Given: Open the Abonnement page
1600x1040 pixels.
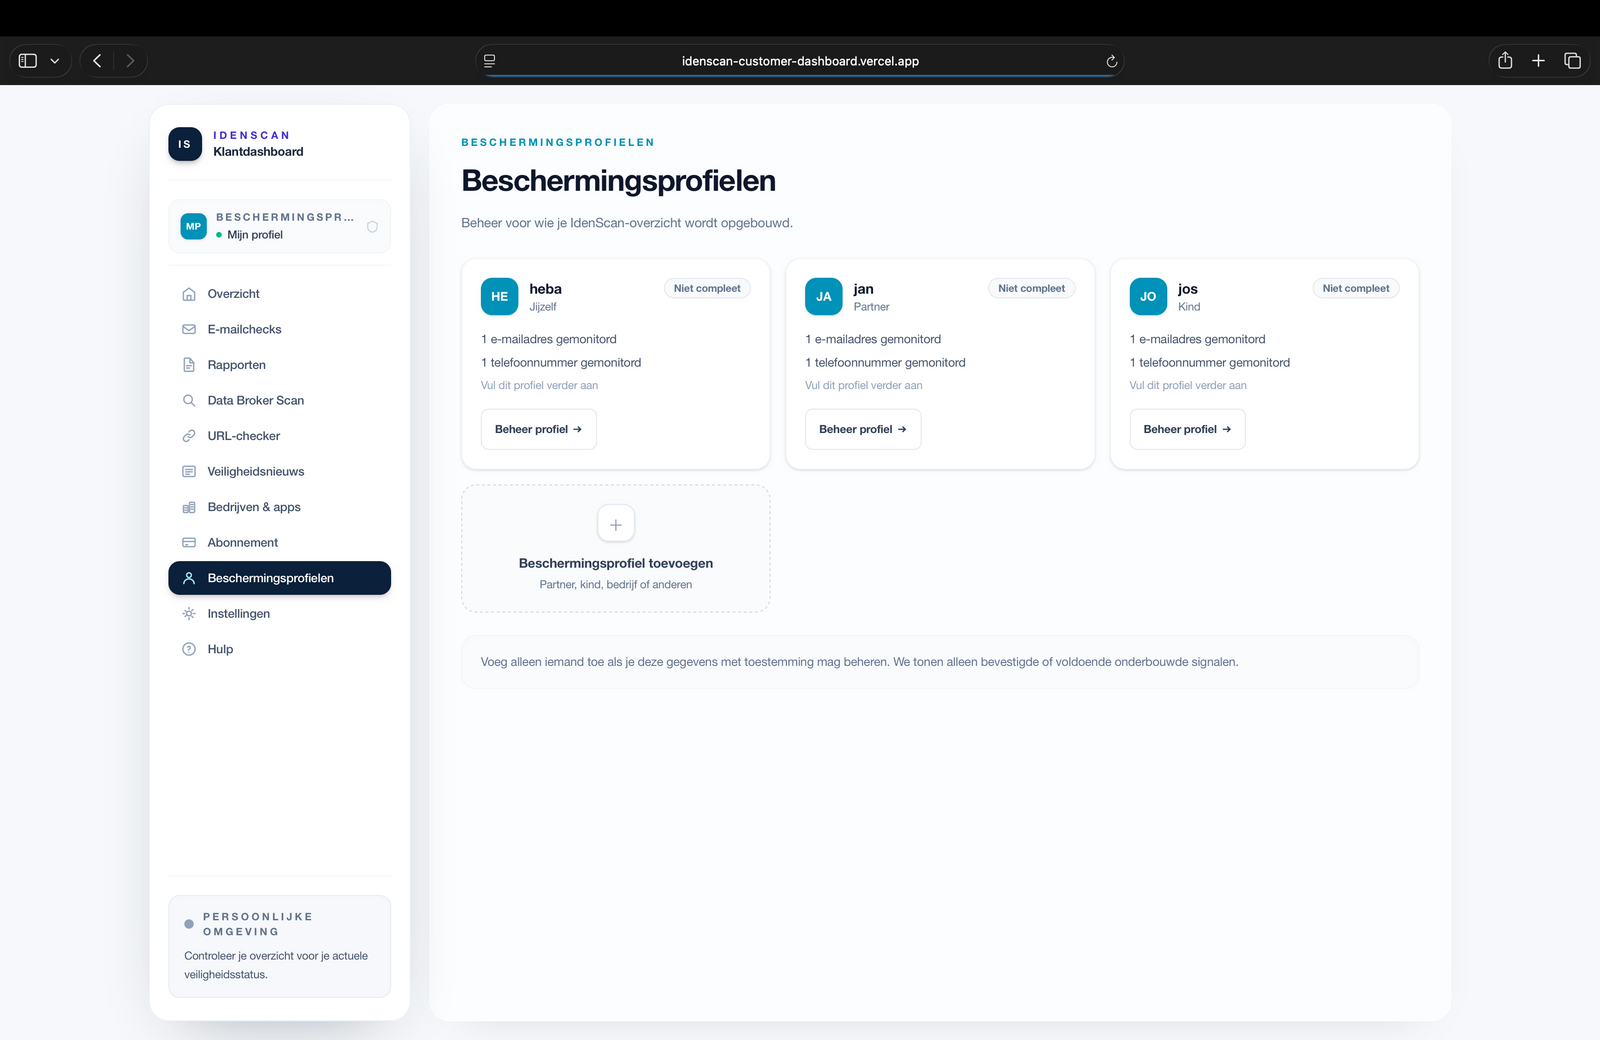Looking at the screenshot, I should [279, 542].
